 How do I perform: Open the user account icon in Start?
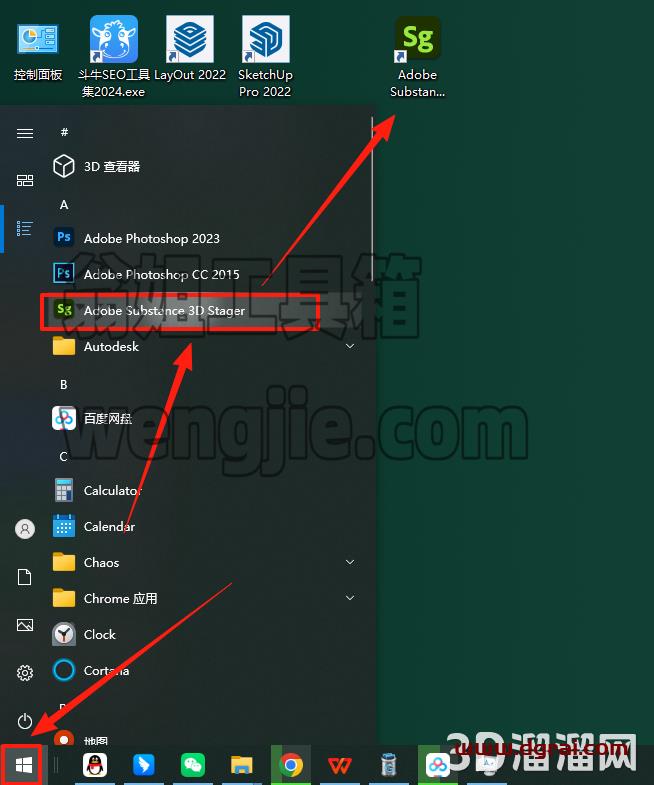point(25,529)
